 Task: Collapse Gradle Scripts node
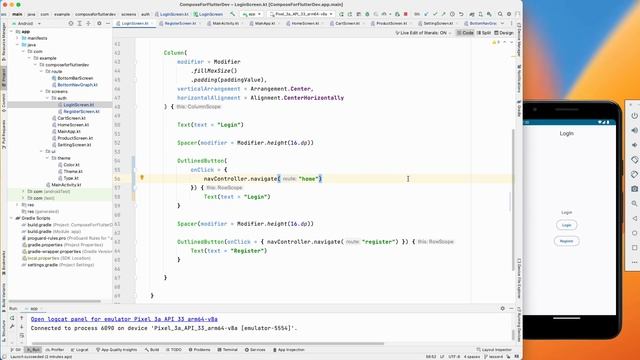12,218
